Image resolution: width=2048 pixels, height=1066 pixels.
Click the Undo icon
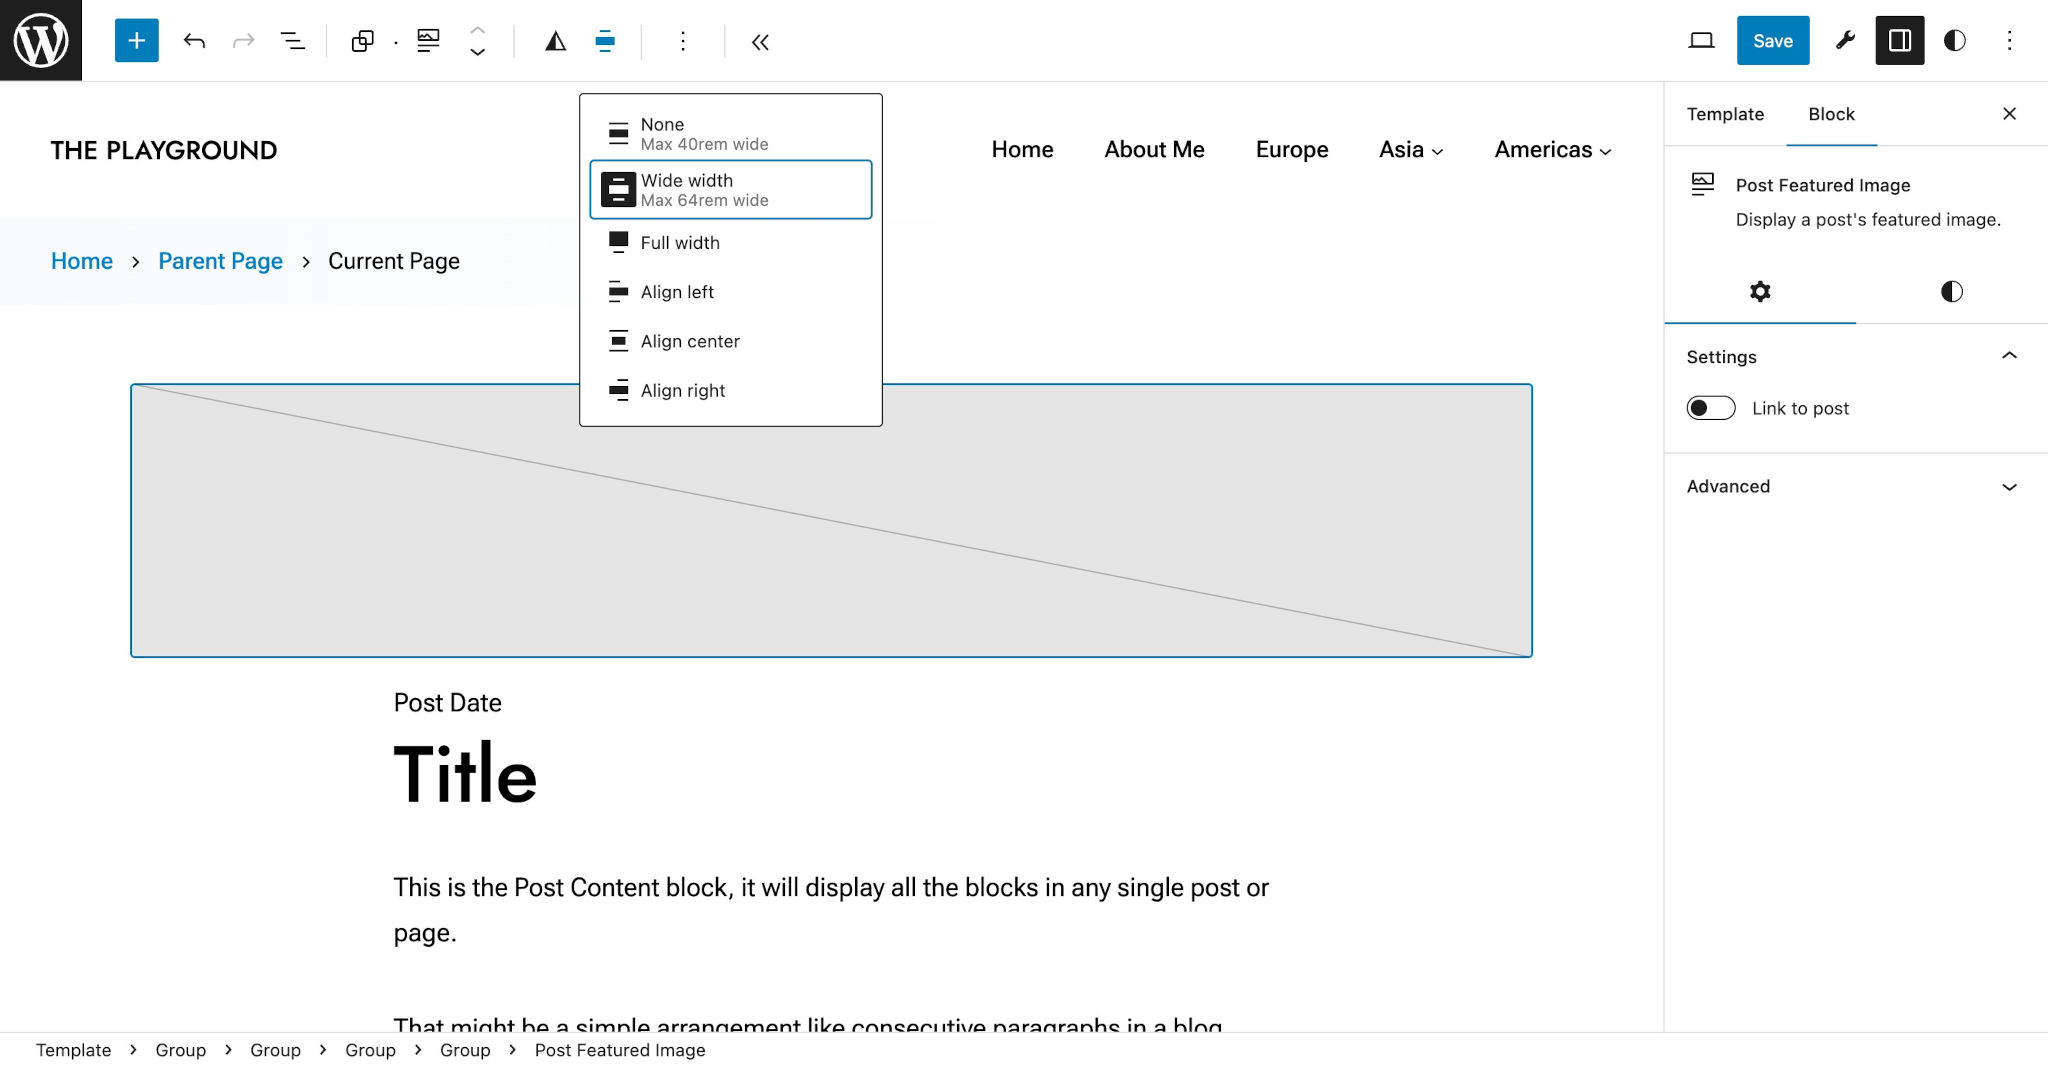click(x=195, y=41)
